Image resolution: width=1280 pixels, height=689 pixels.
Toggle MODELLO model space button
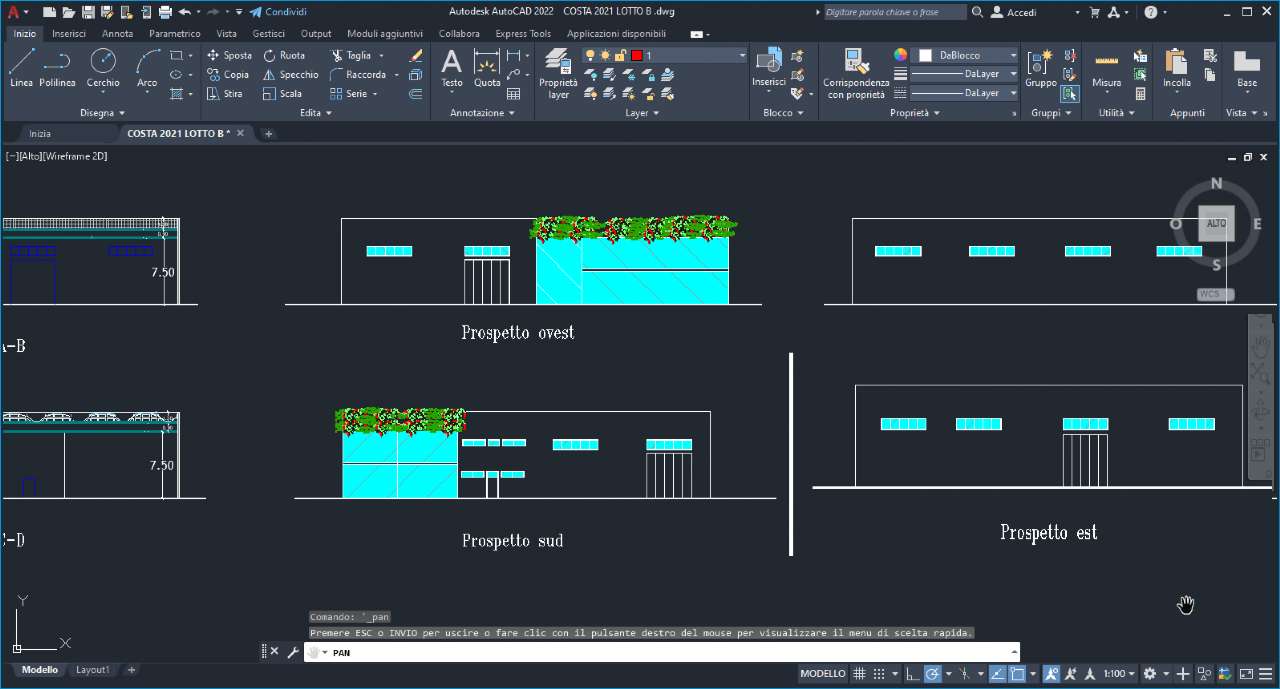coord(823,674)
